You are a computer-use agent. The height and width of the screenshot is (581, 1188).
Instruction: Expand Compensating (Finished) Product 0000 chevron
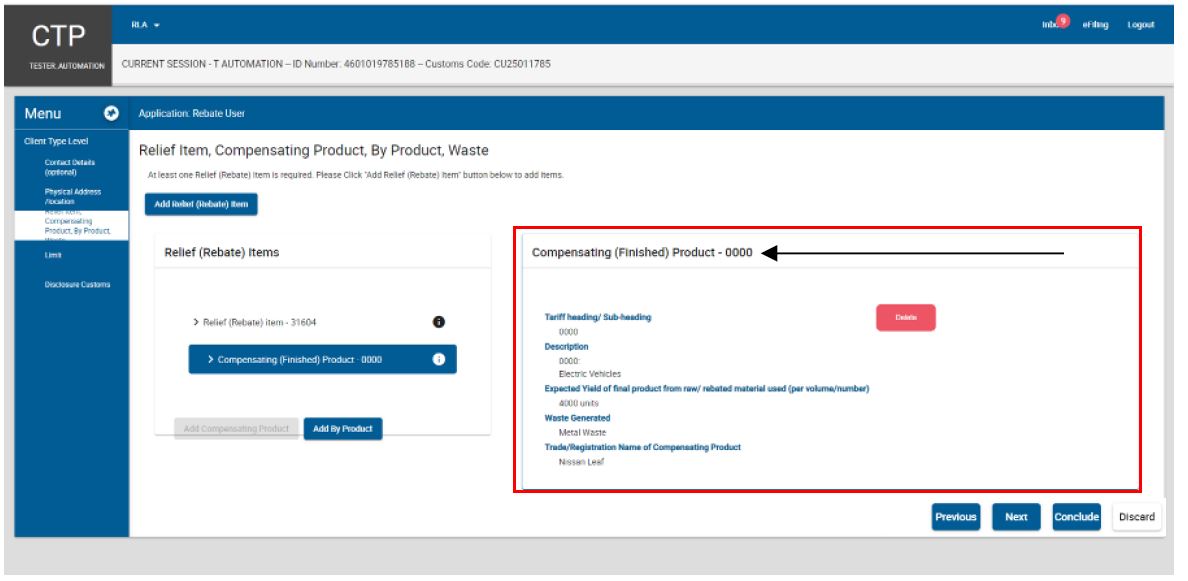click(211, 360)
